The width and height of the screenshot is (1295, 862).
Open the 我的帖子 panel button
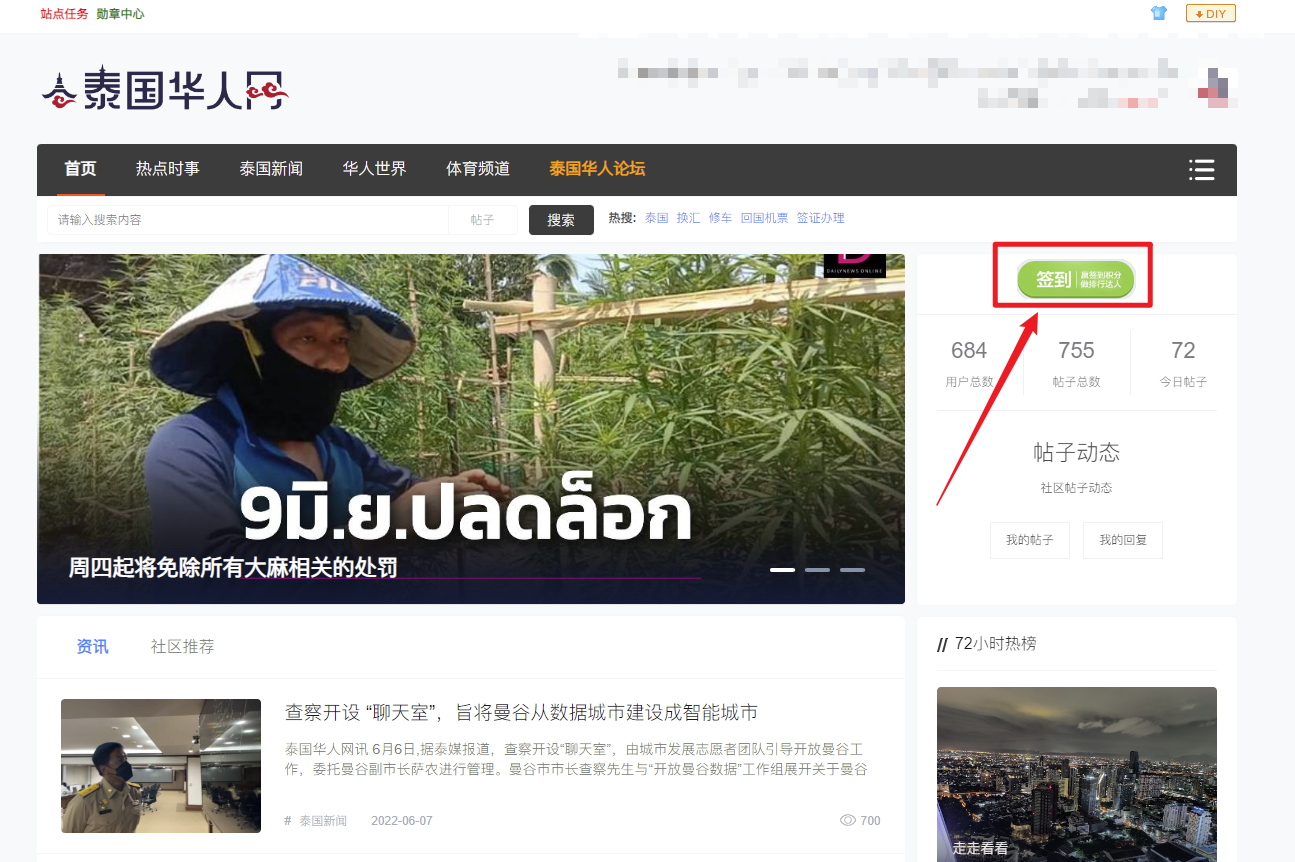(x=1029, y=539)
